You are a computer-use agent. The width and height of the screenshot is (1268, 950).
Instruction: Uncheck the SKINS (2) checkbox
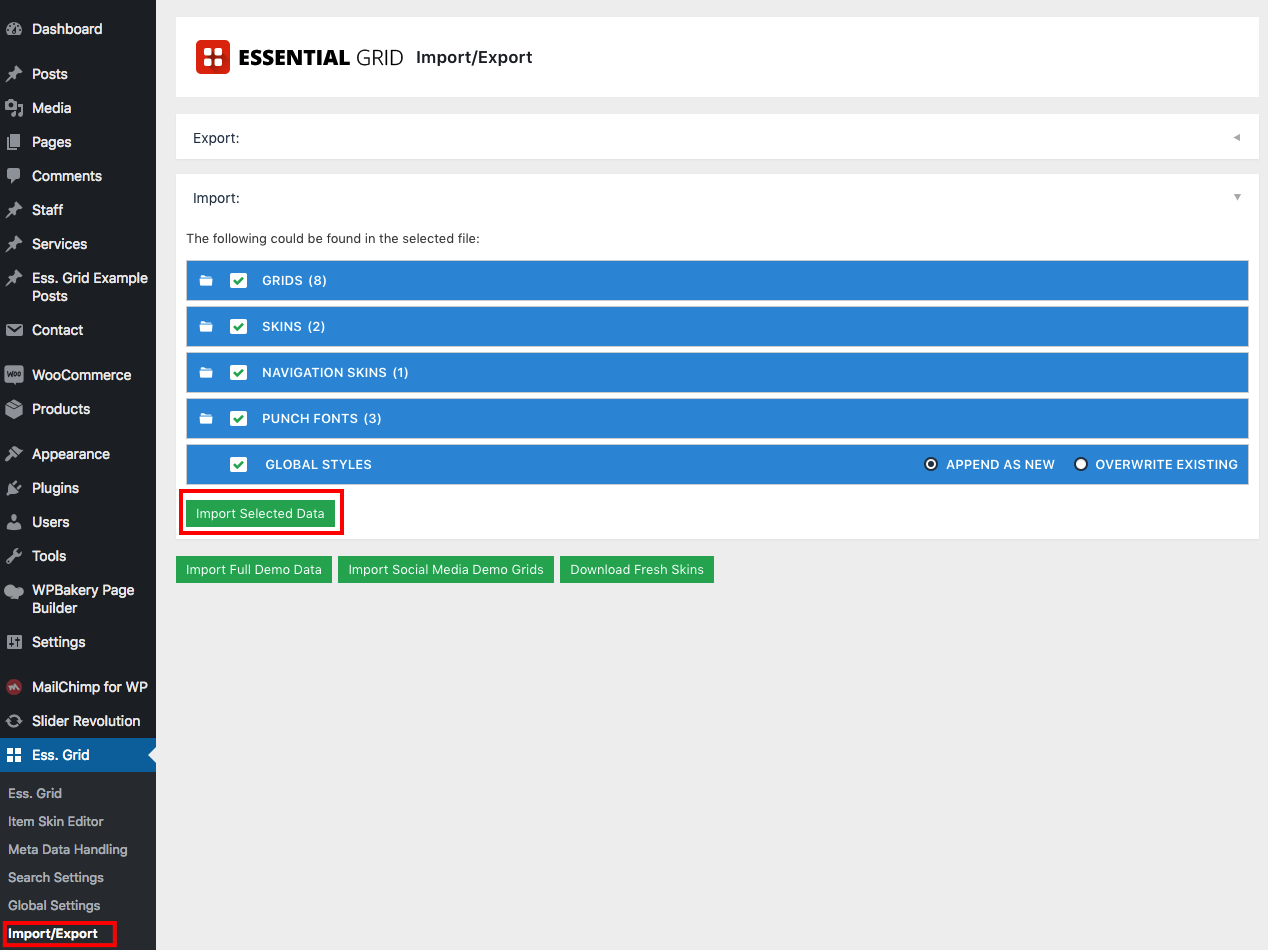(x=238, y=327)
